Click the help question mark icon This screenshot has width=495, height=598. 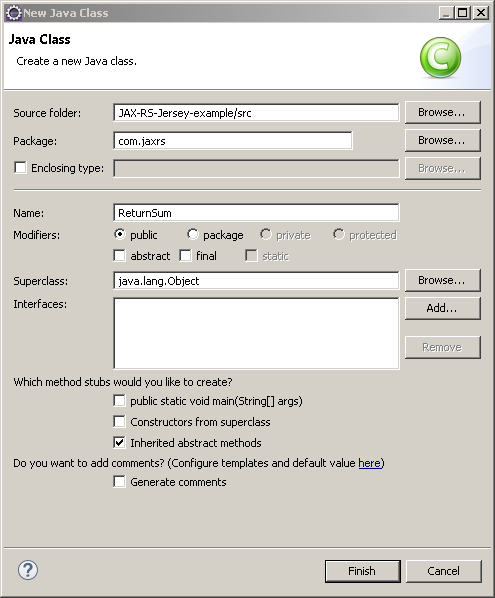[x=28, y=570]
